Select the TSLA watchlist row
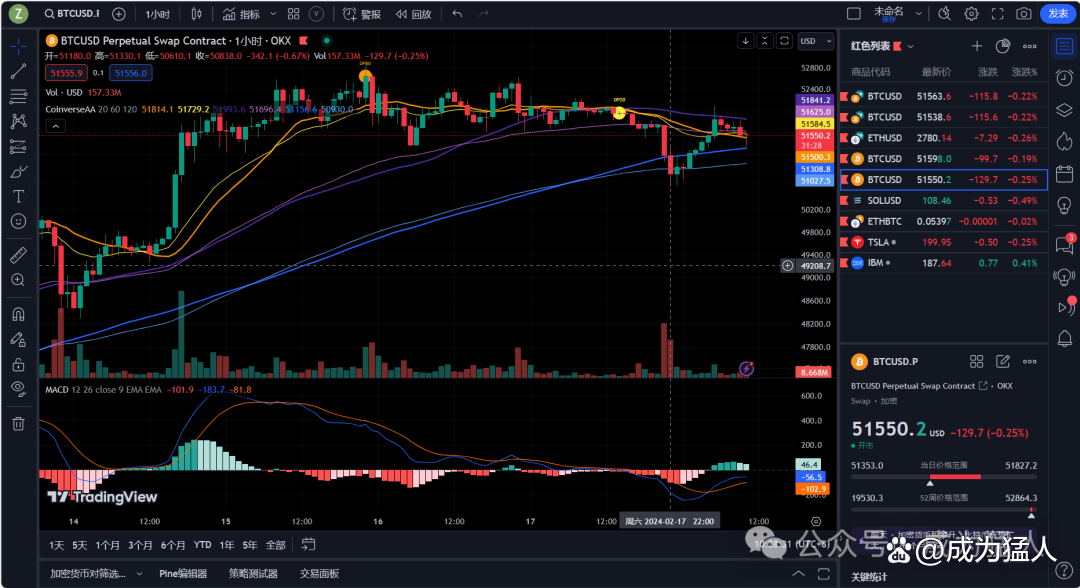Viewport: 1080px width, 588px height. [x=944, y=242]
